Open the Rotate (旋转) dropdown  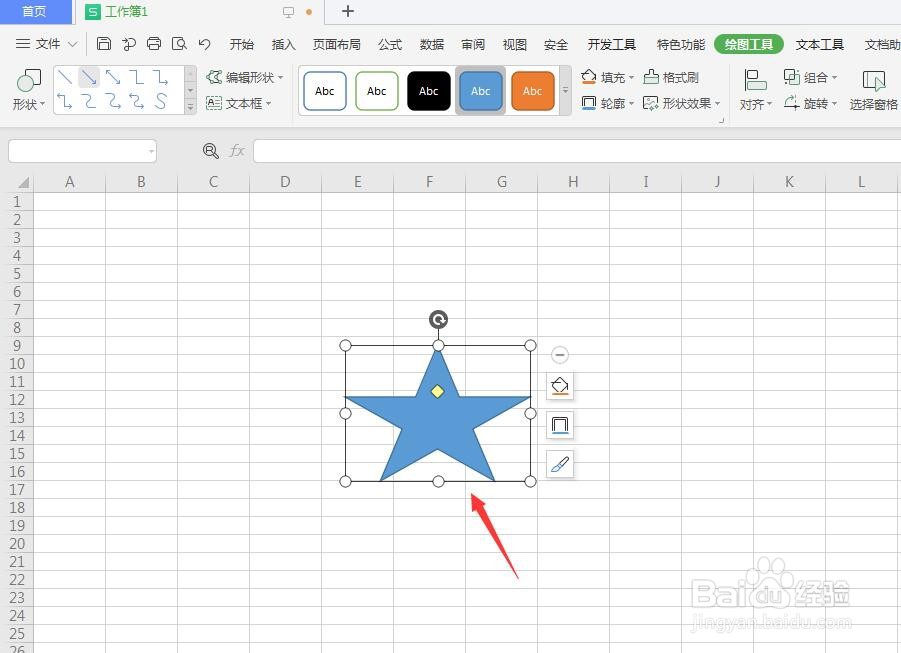815,103
